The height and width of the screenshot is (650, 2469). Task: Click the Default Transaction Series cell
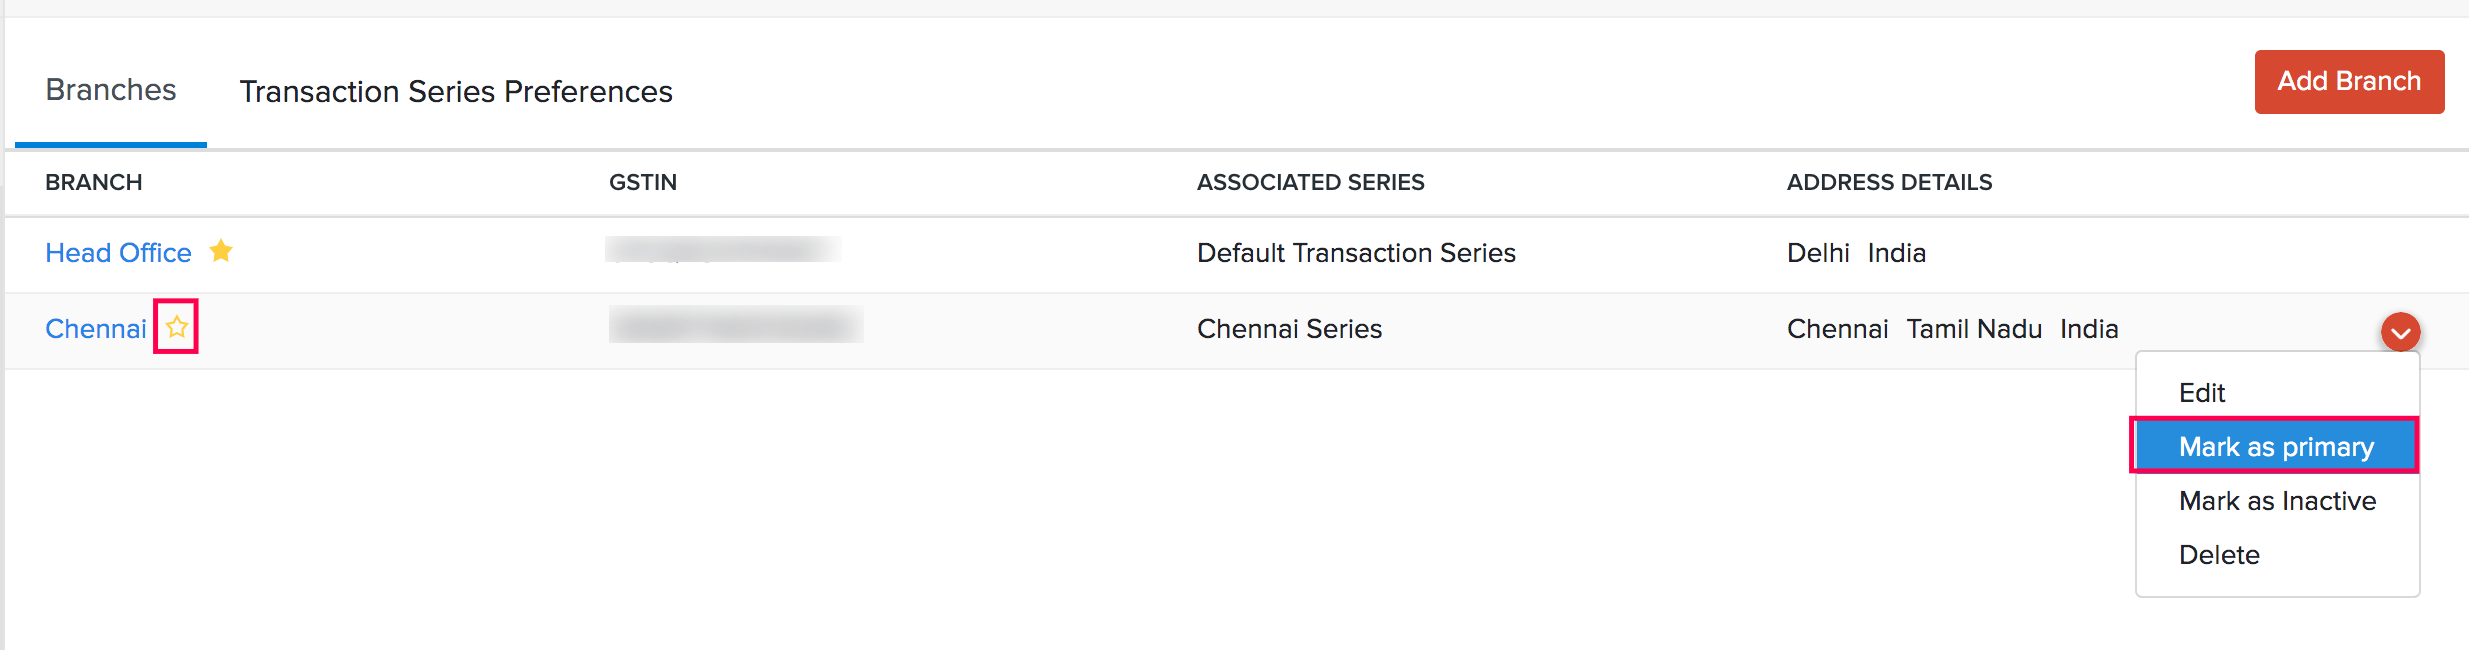point(1356,253)
